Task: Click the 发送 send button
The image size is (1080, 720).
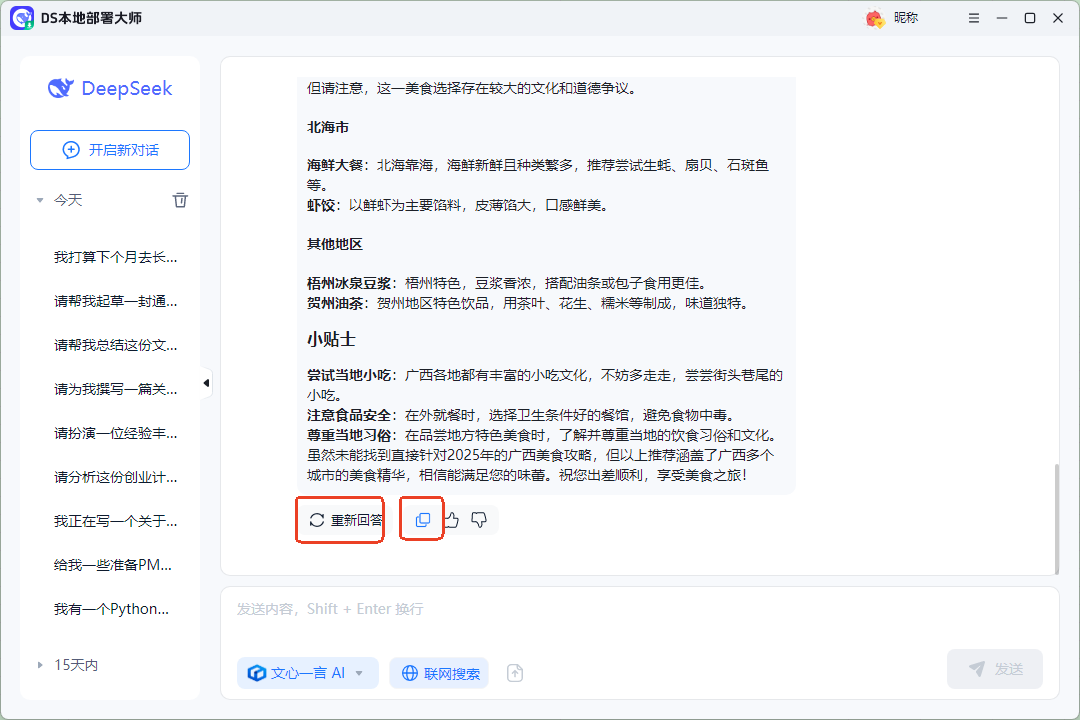Action: pos(995,668)
